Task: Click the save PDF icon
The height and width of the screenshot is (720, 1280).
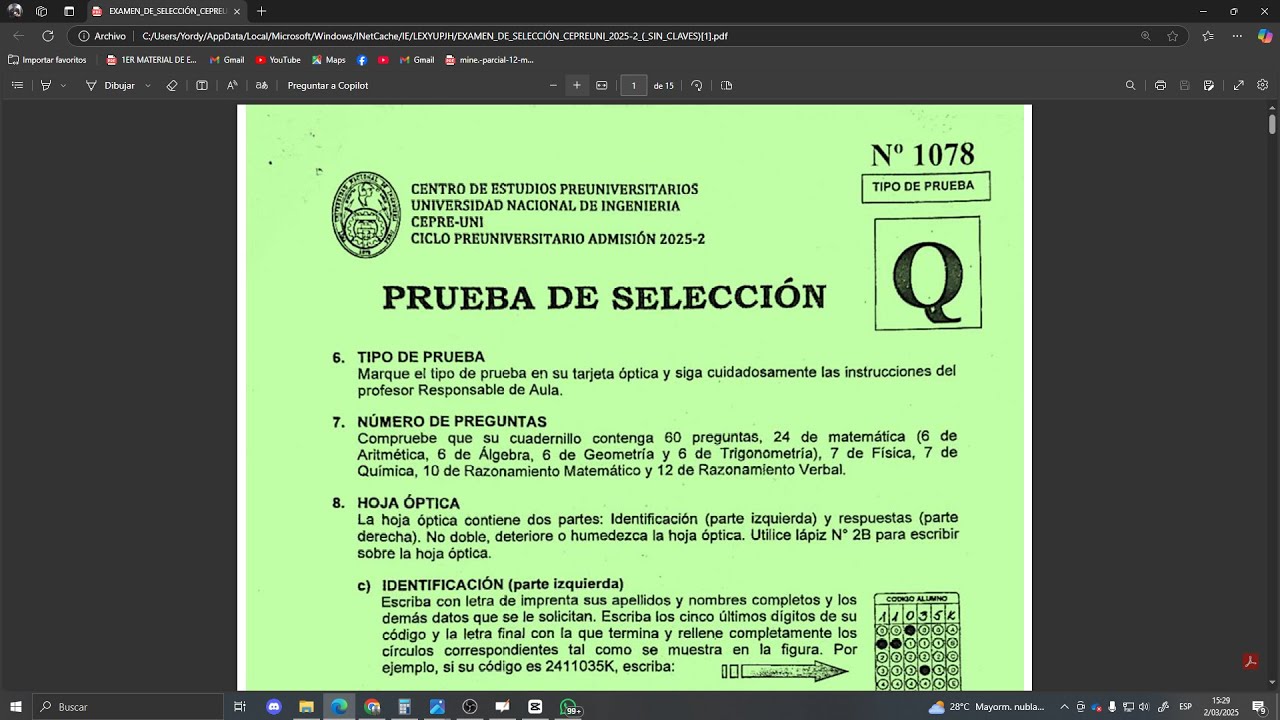Action: pos(1185,85)
